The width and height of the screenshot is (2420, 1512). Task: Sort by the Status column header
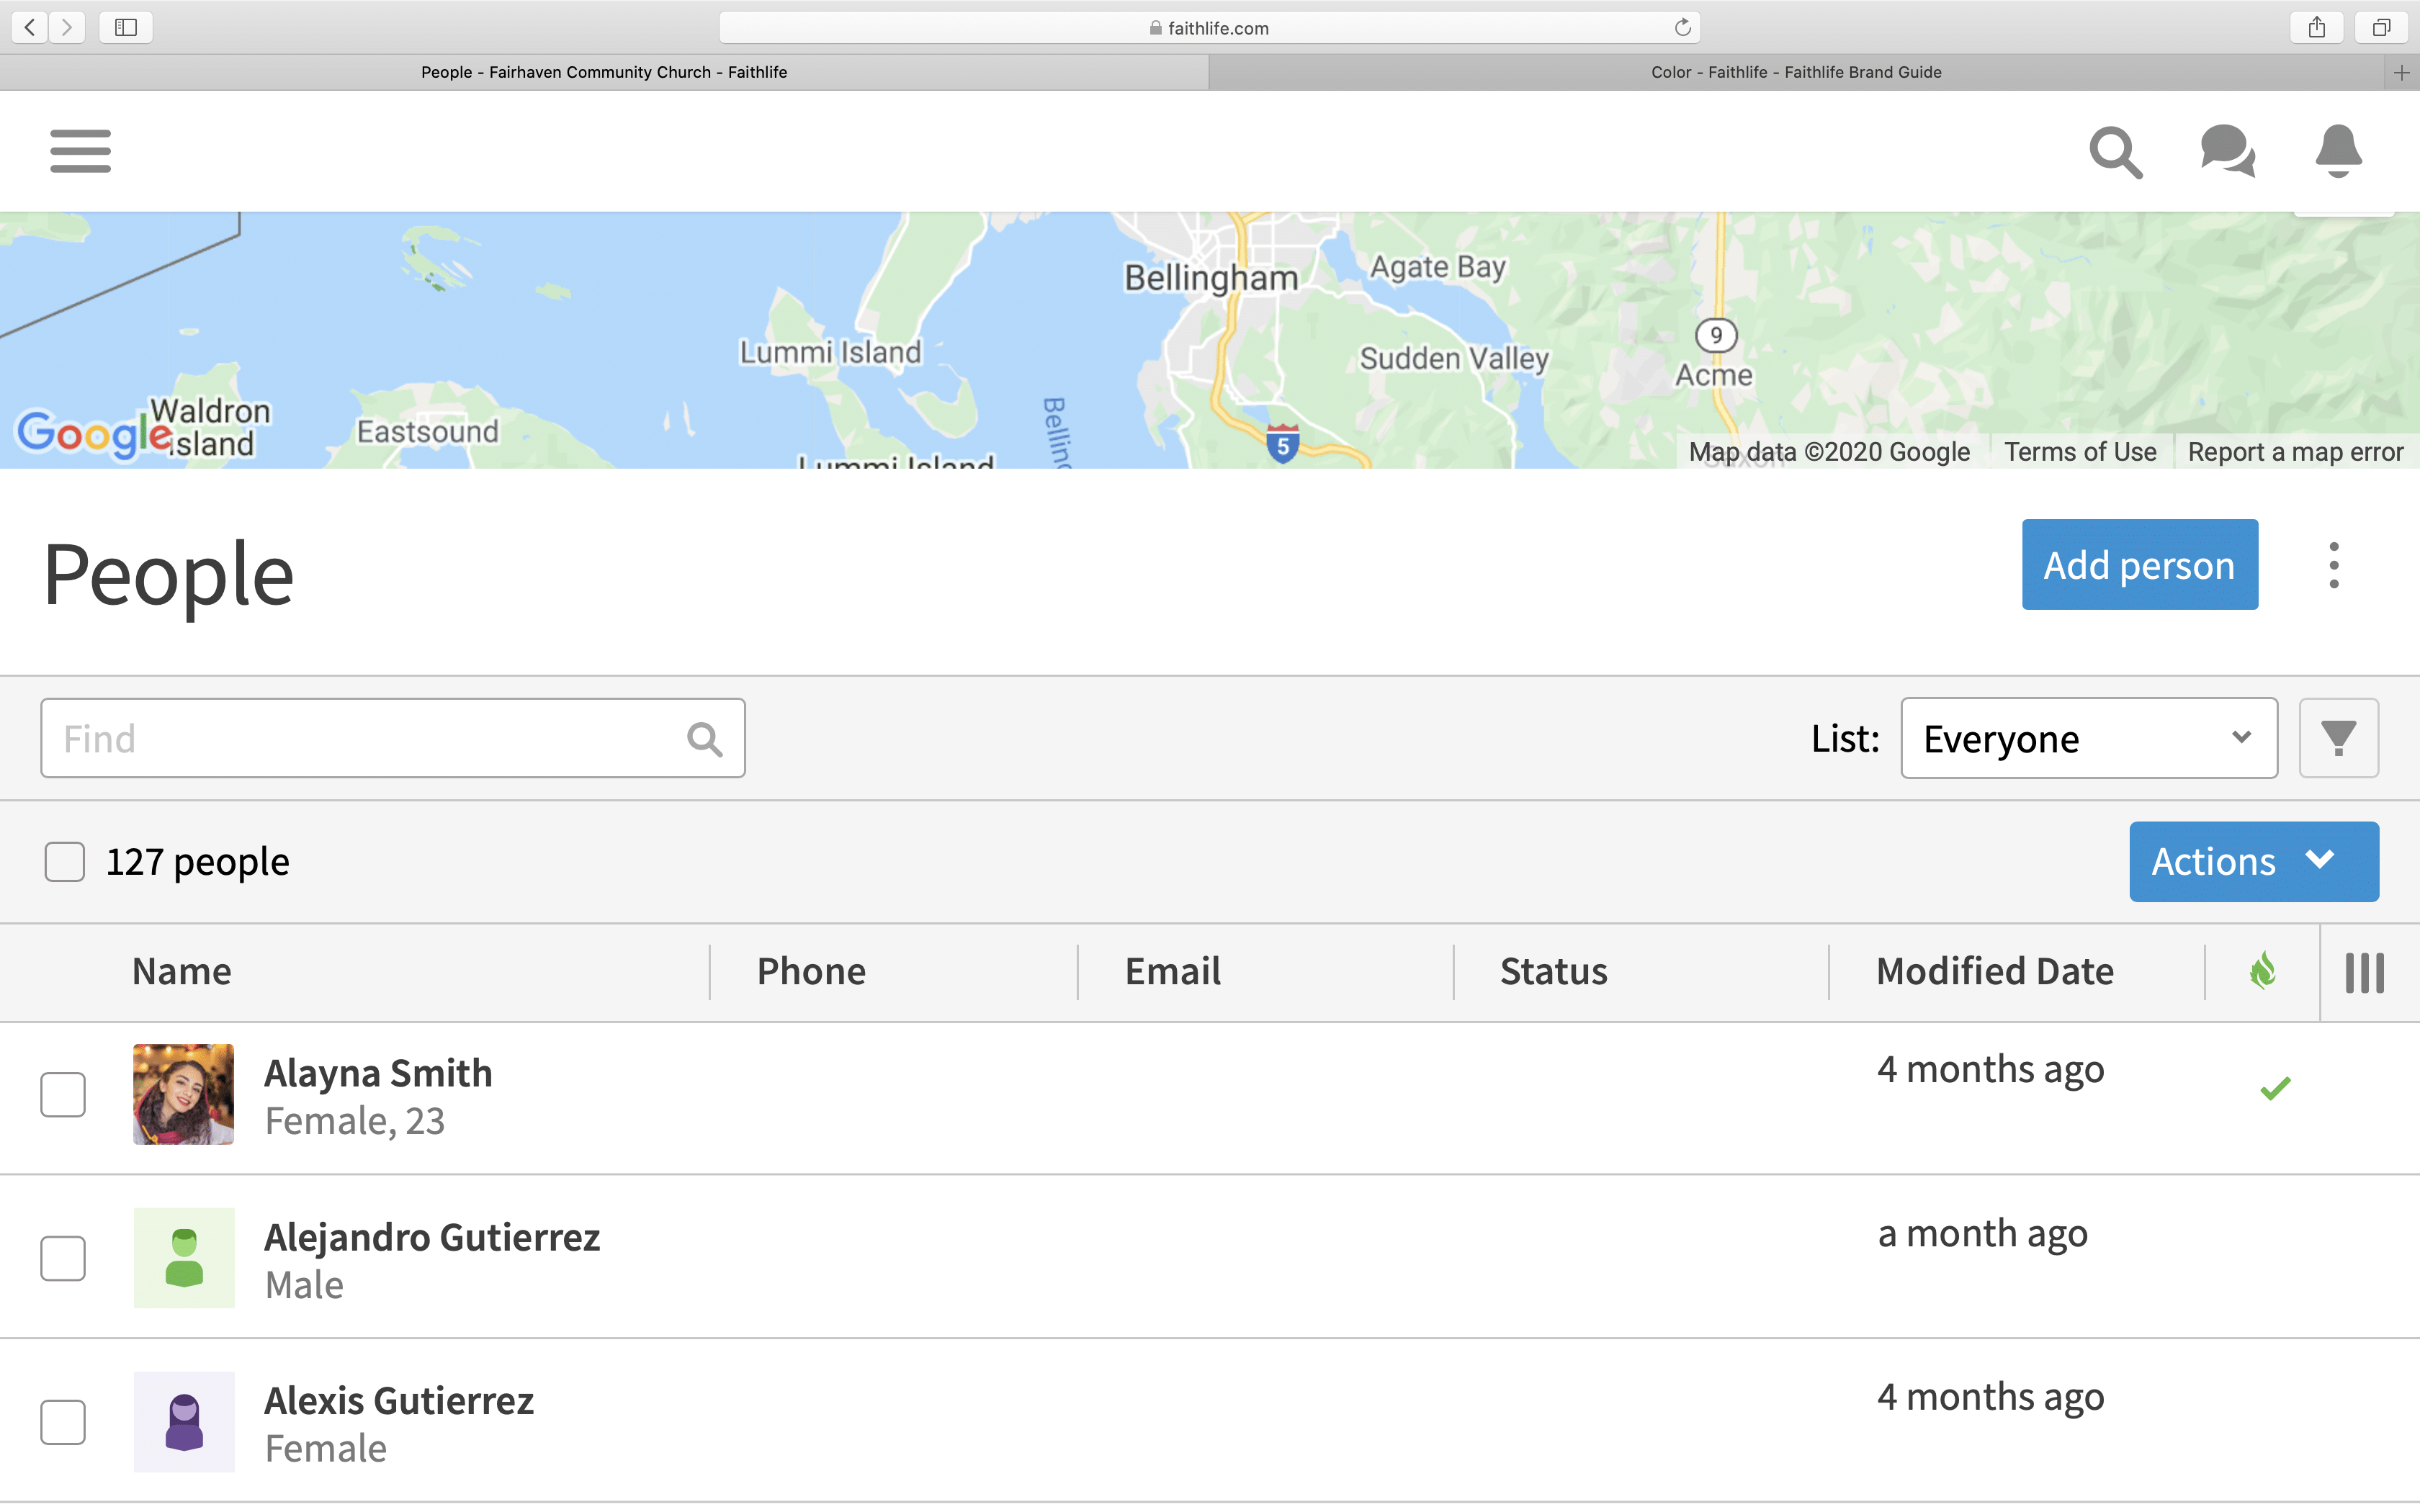point(1554,971)
